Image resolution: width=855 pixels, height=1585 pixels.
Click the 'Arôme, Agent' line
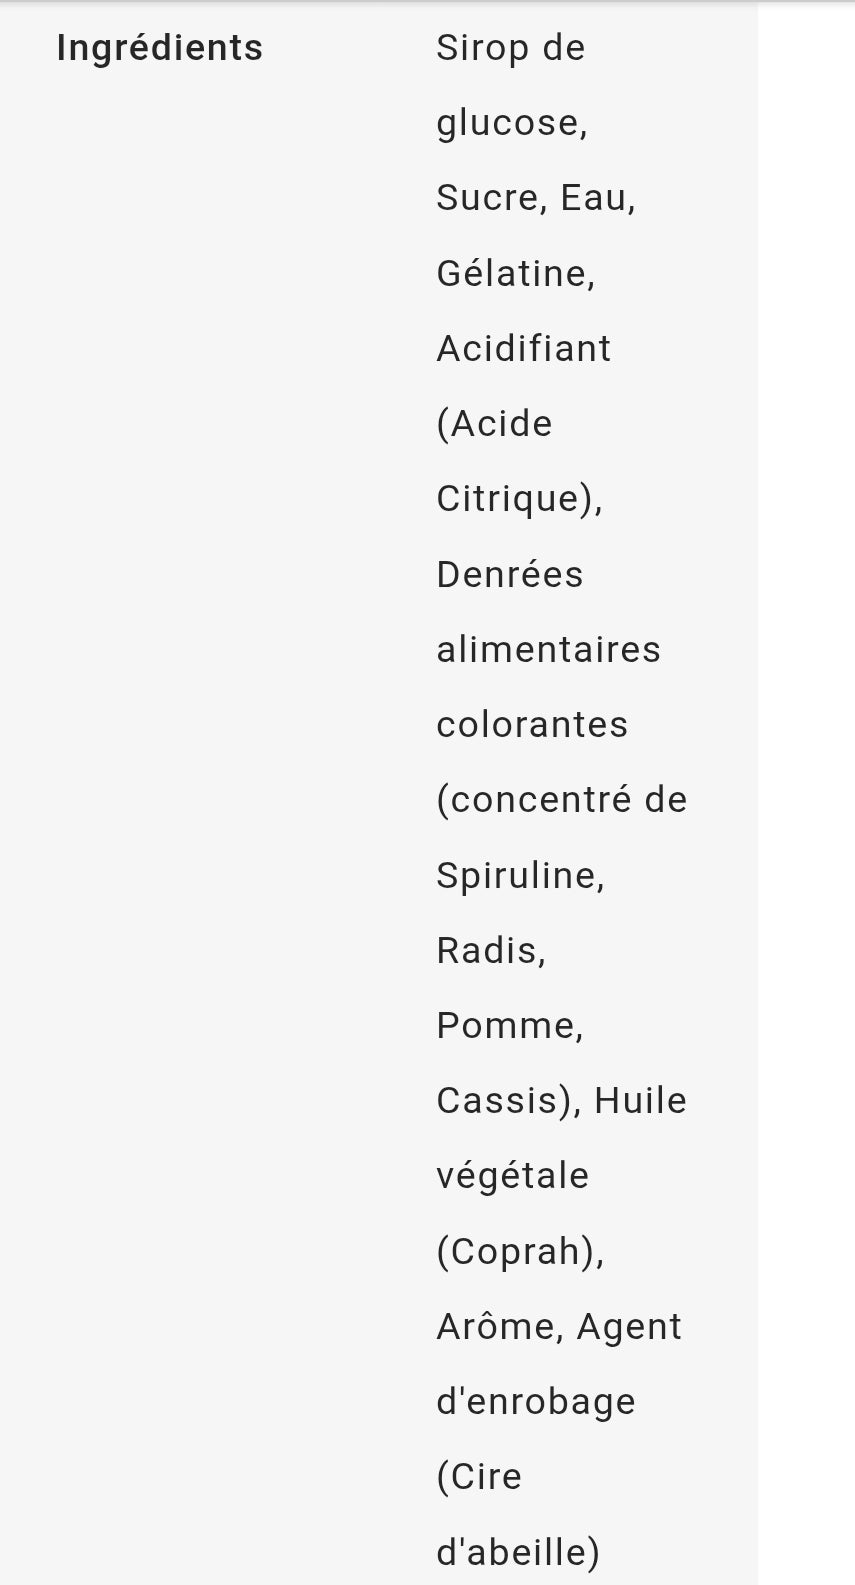[559, 1328]
